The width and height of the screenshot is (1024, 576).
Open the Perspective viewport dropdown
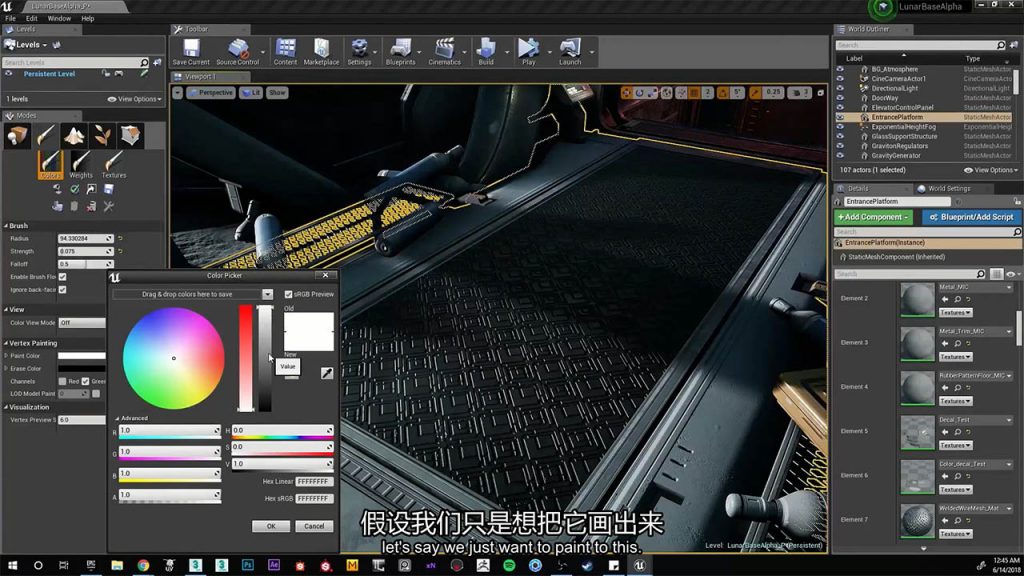tap(210, 92)
